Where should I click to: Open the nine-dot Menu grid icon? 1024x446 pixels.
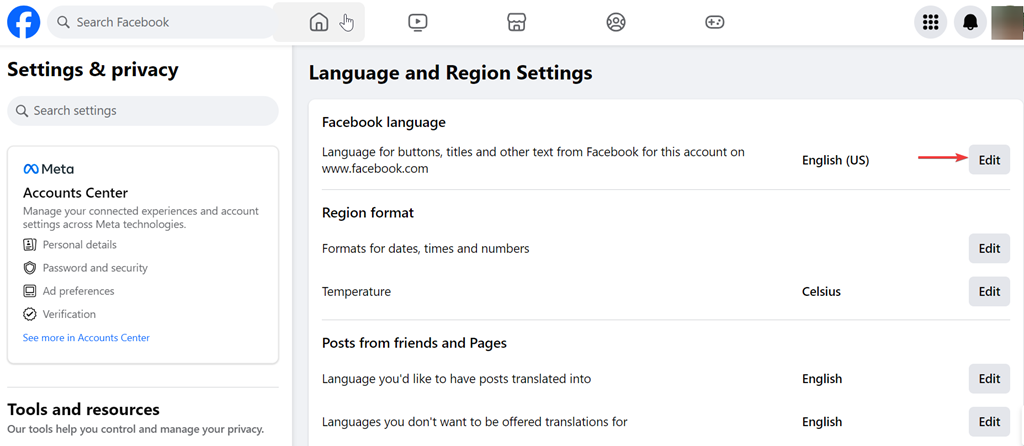930,22
